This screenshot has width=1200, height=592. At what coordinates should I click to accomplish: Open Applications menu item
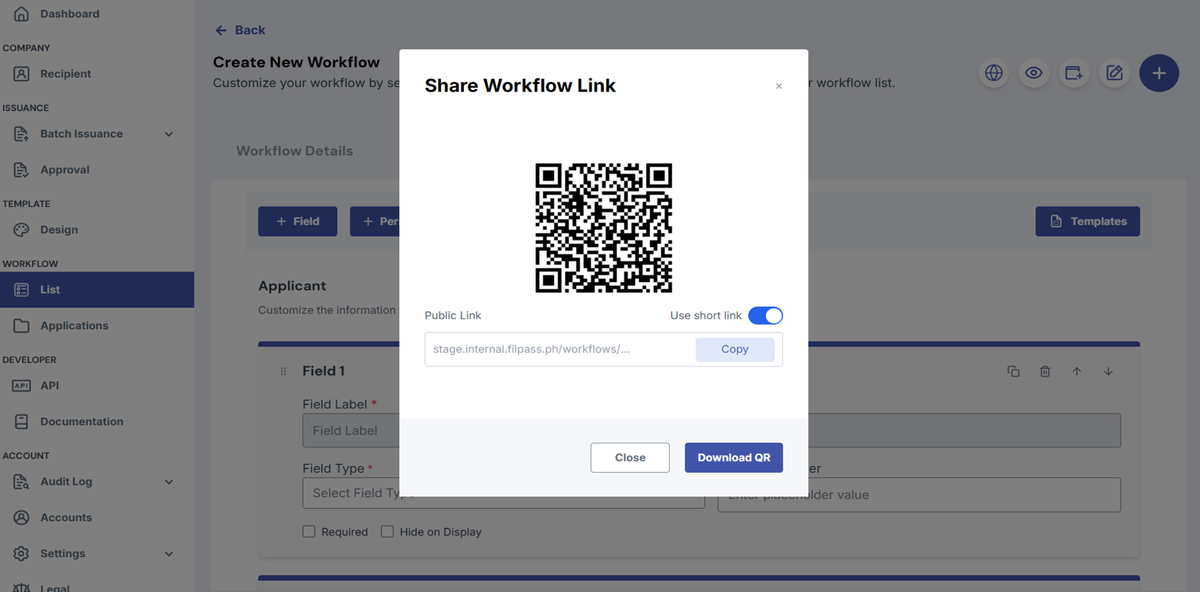(97, 326)
